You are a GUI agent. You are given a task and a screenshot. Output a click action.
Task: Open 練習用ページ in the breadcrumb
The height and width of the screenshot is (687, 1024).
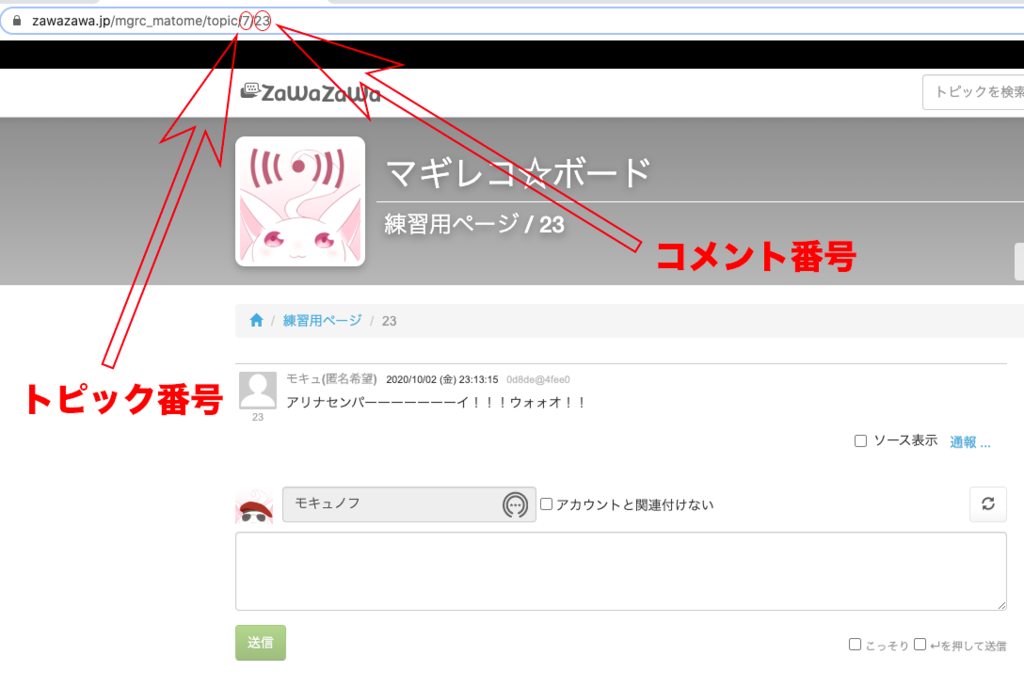pos(322,321)
